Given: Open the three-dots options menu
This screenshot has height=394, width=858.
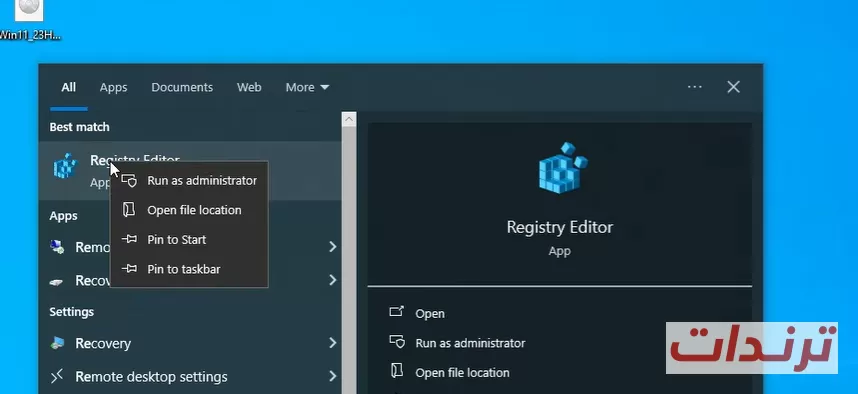Looking at the screenshot, I should [x=694, y=87].
